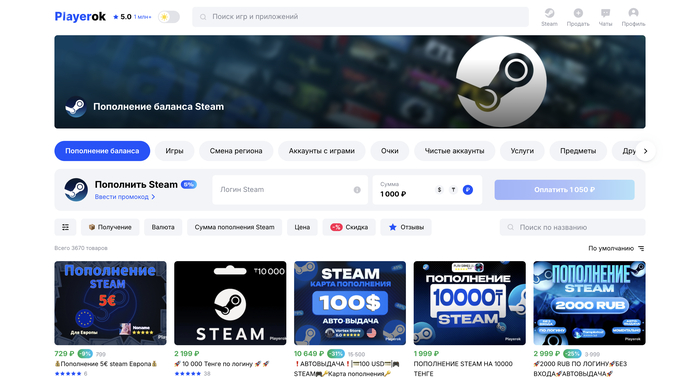Open the Валюта filter dropdown
Image resolution: width=700 pixels, height=377 pixels.
point(163,227)
